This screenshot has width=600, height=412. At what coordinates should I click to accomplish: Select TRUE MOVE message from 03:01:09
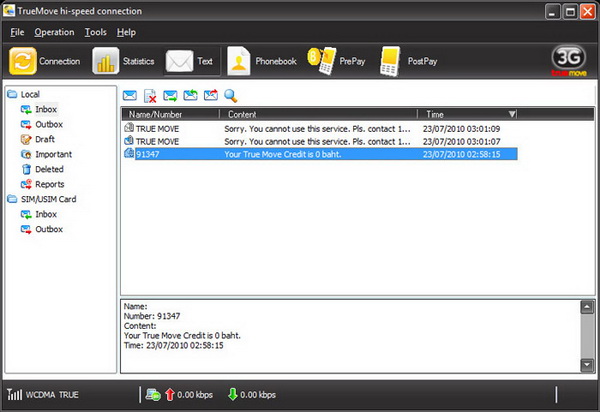[320, 129]
